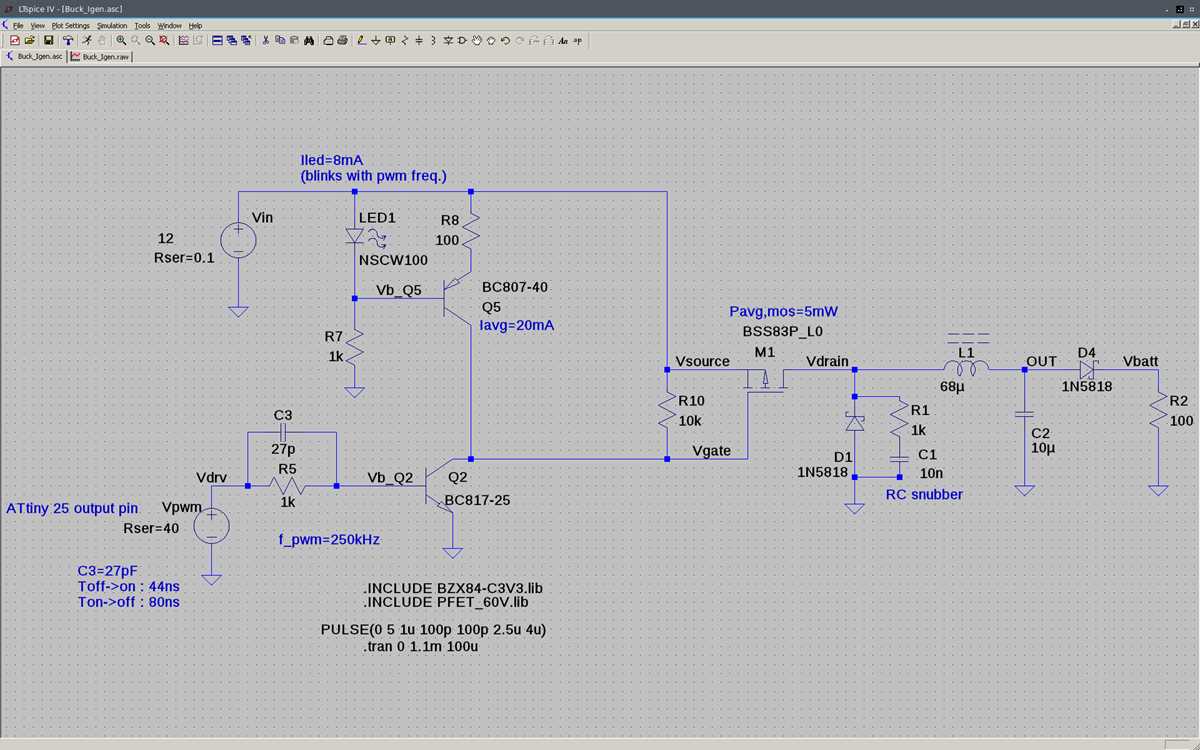Image resolution: width=1200 pixels, height=750 pixels.
Task: Click the 'f_pwm=250kHz' comment
Action: click(x=329, y=539)
